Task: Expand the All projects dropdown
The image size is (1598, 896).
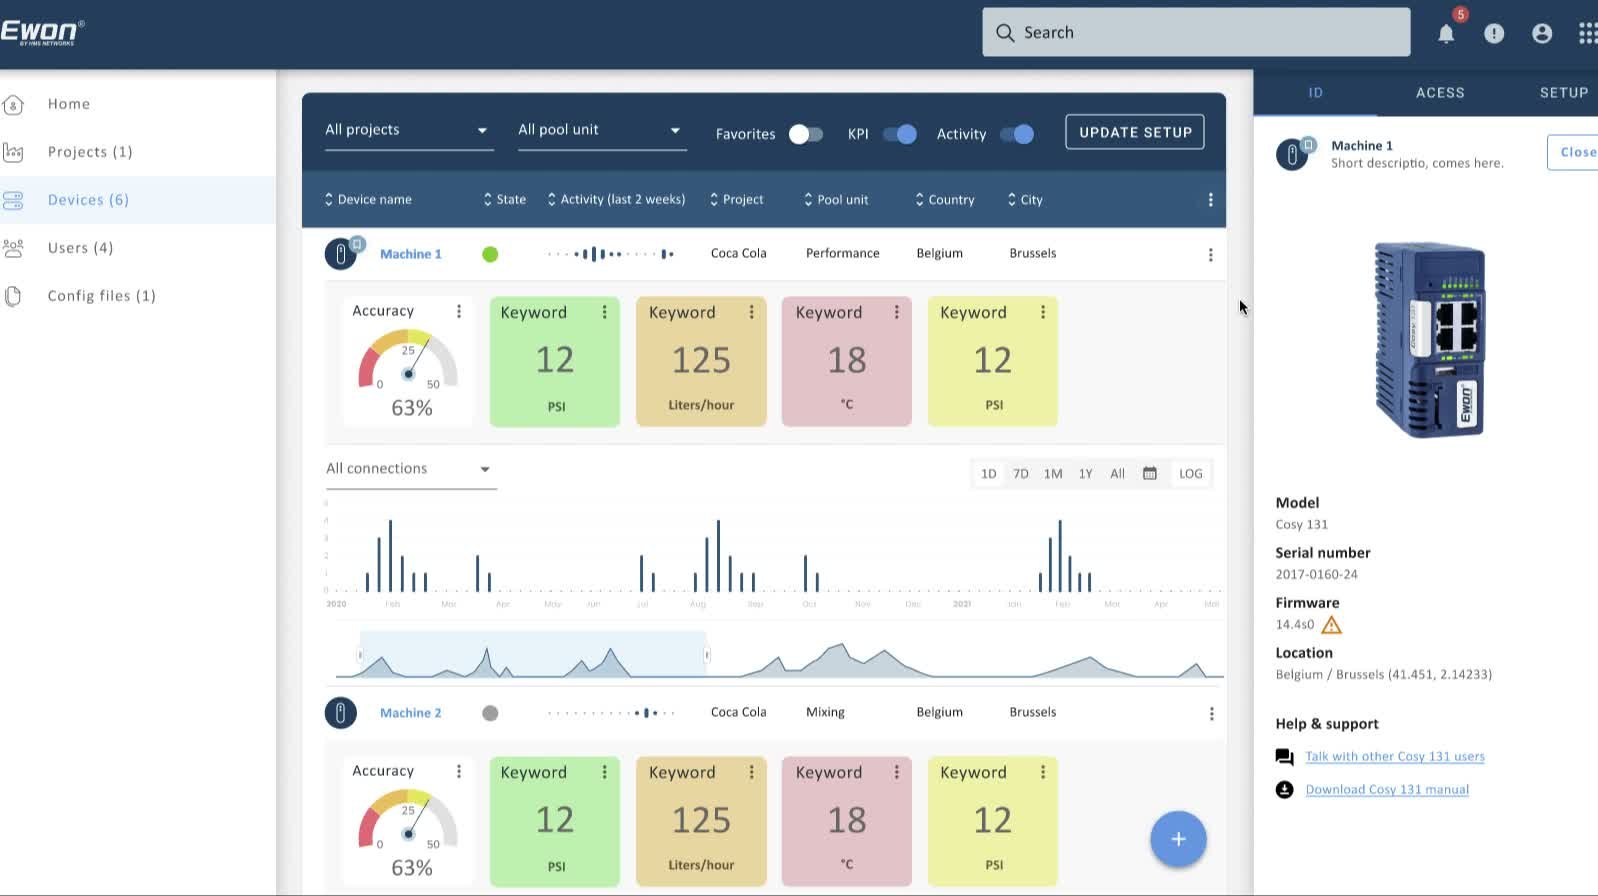Action: 409,131
